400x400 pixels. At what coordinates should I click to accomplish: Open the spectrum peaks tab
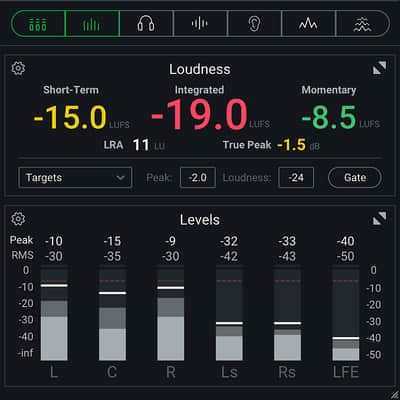tap(308, 23)
